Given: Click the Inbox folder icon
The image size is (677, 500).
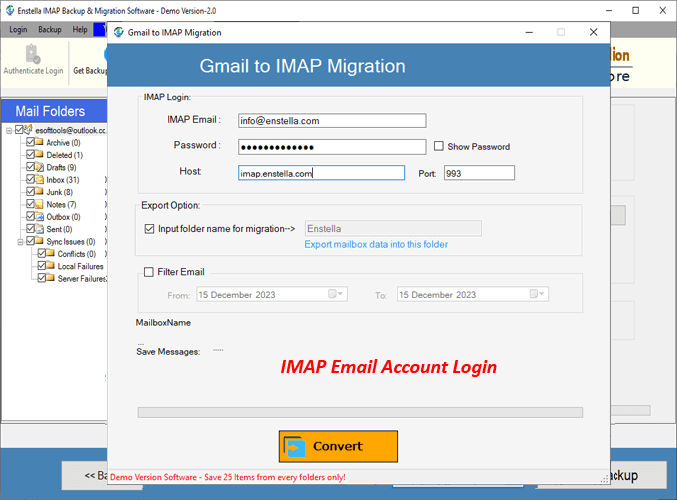Looking at the screenshot, I should (x=39, y=179).
